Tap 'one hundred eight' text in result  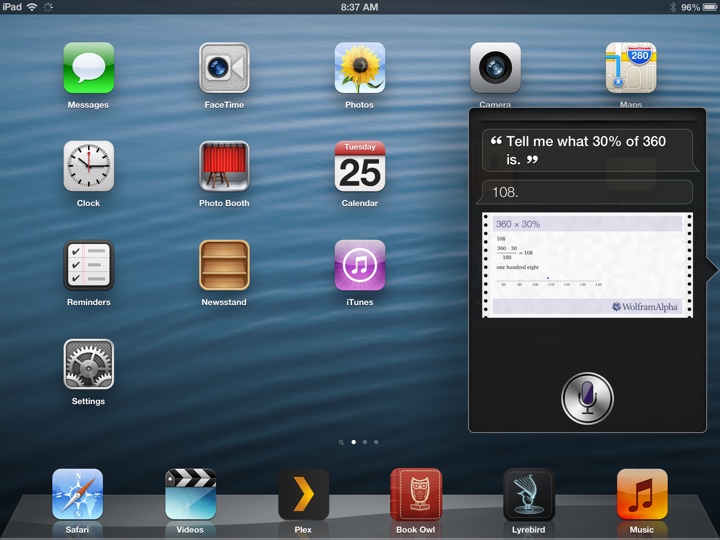[518, 267]
